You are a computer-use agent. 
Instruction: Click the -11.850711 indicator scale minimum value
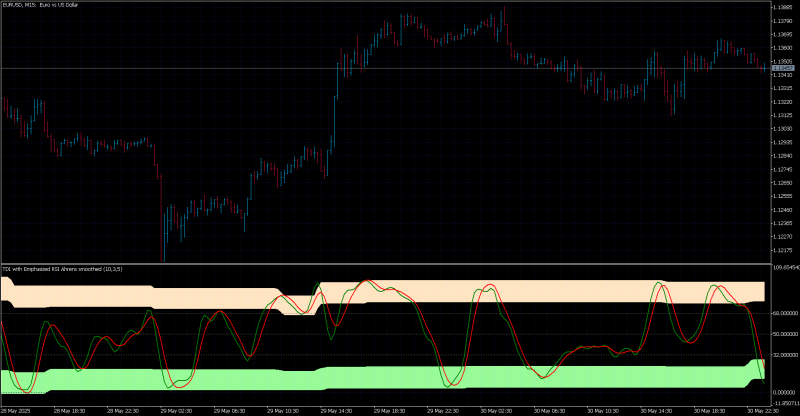pos(786,403)
